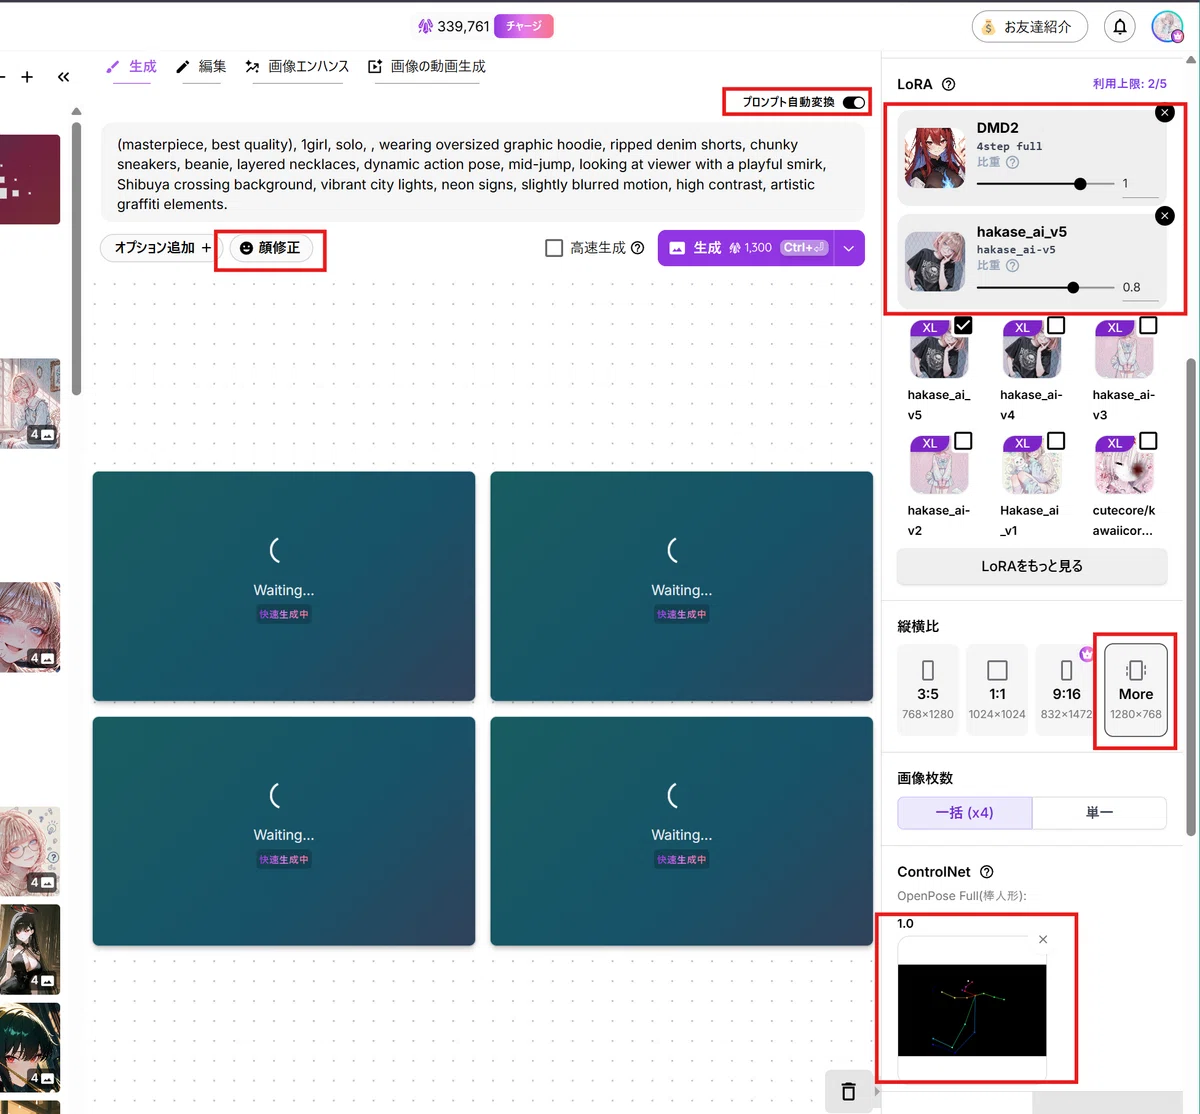Select the 1:1 aspect ratio
The image size is (1200, 1114).
(x=997, y=690)
